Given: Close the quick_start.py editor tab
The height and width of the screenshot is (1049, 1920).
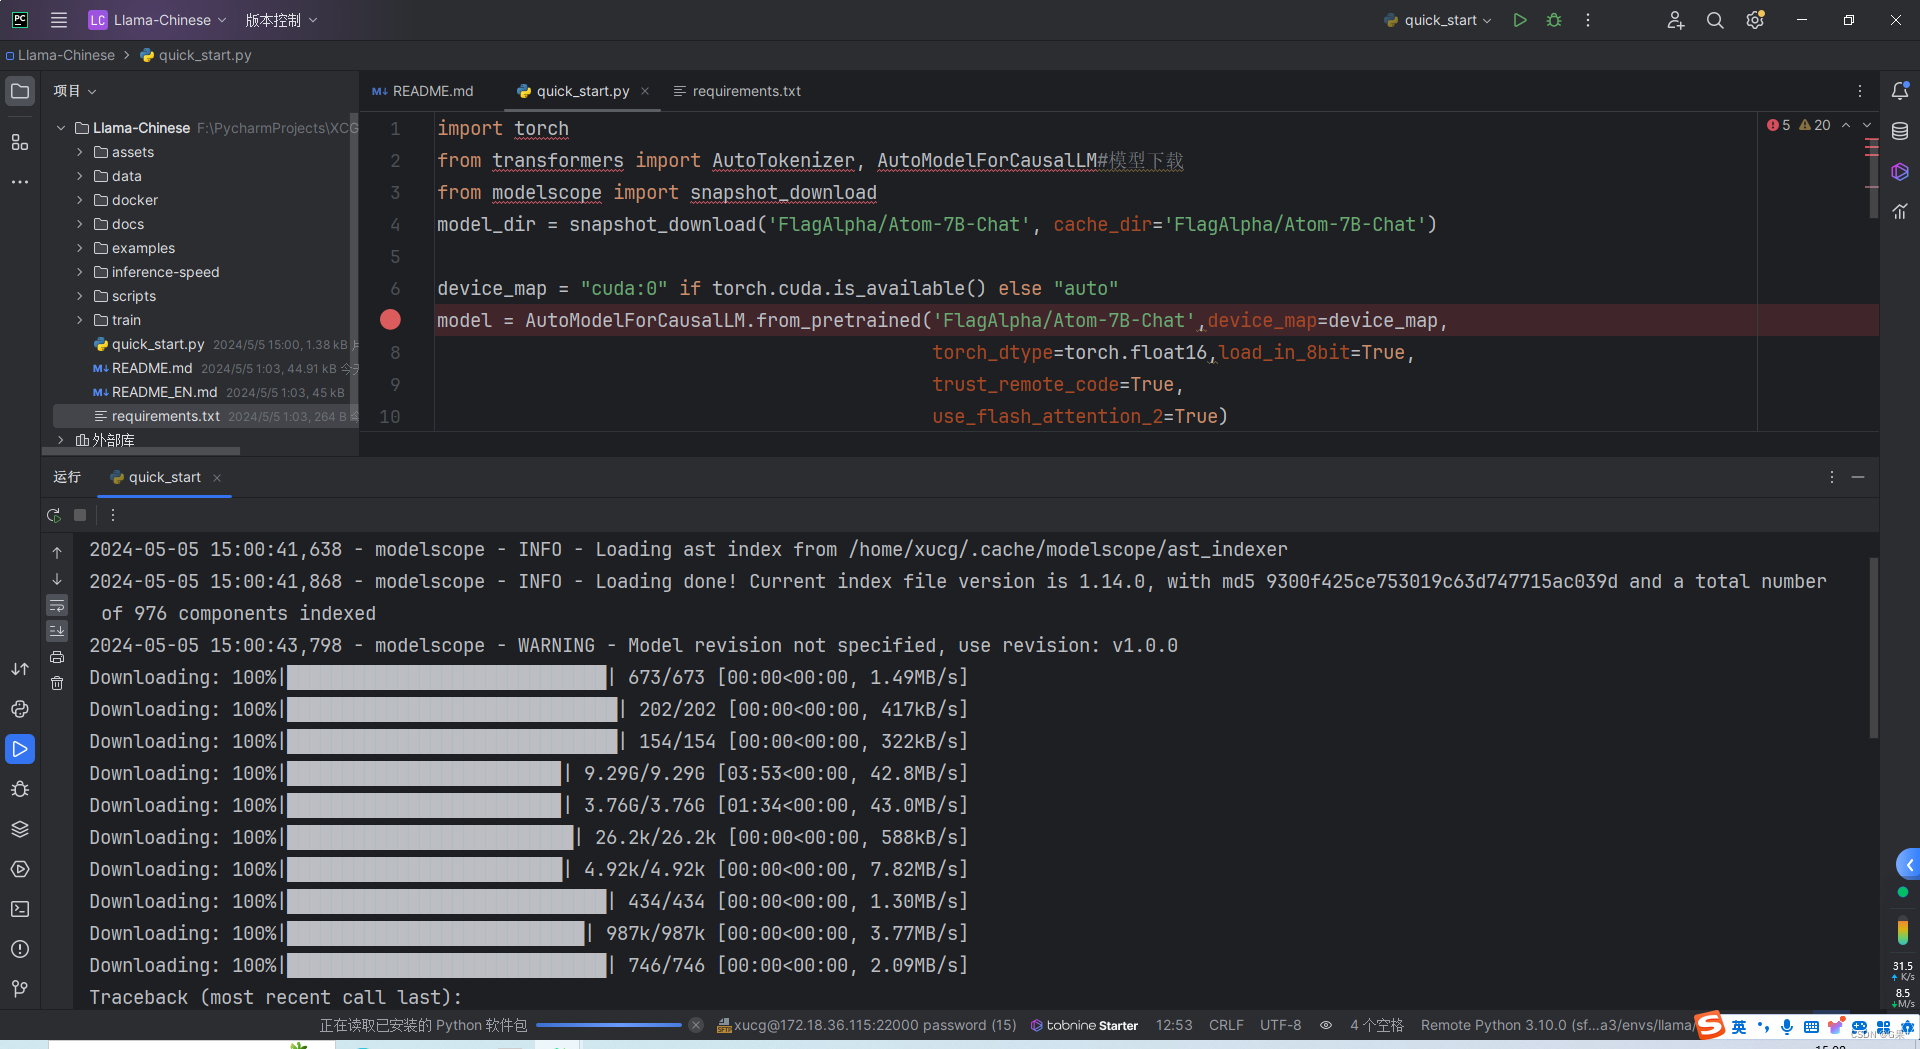Looking at the screenshot, I should (x=645, y=91).
